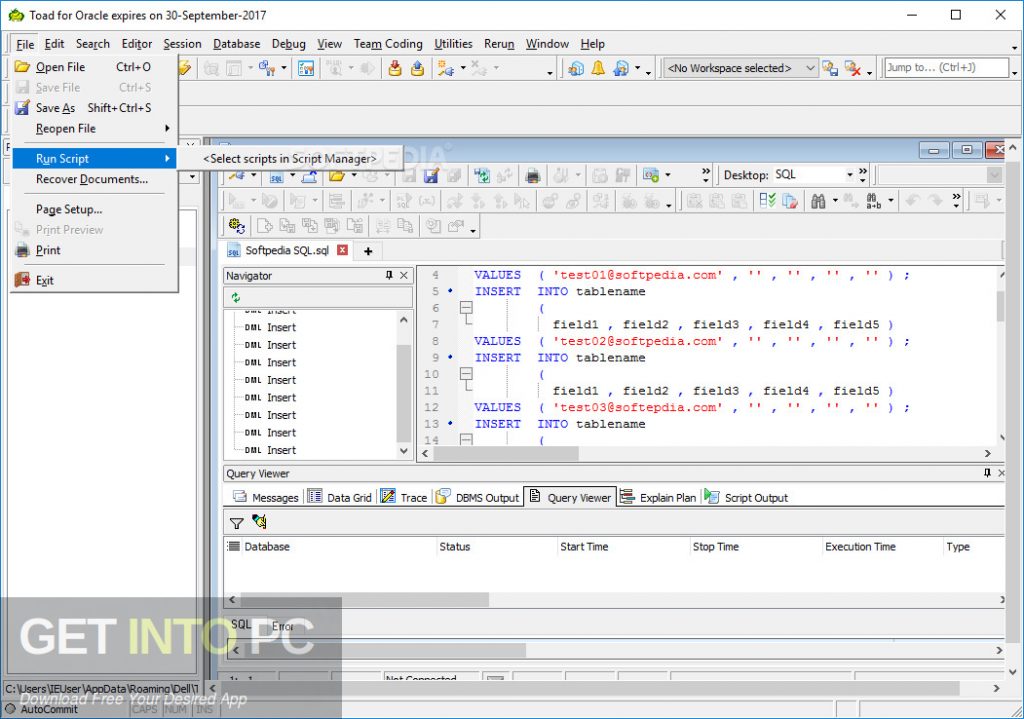The height and width of the screenshot is (719, 1024).
Task: Switch to the Explain Plan tab
Action: 658,498
